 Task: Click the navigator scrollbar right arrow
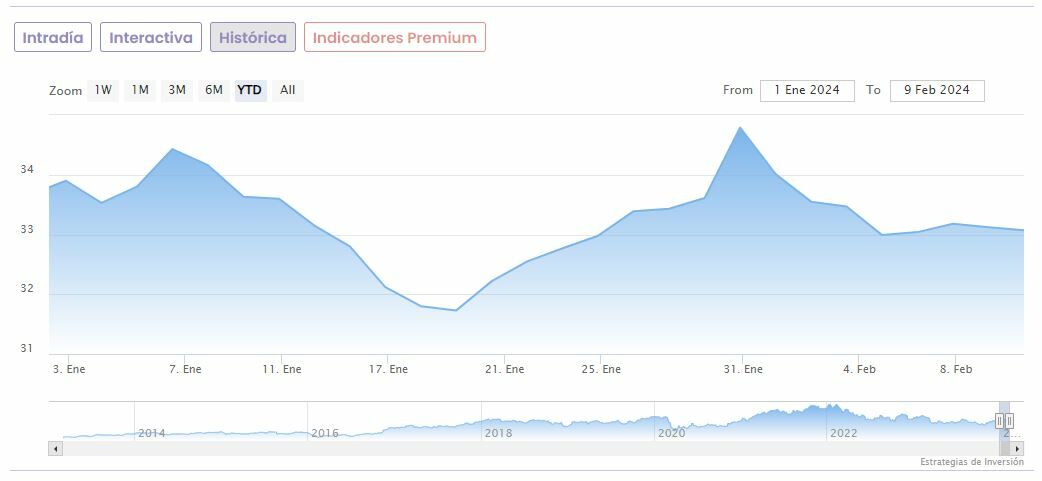tap(1018, 449)
